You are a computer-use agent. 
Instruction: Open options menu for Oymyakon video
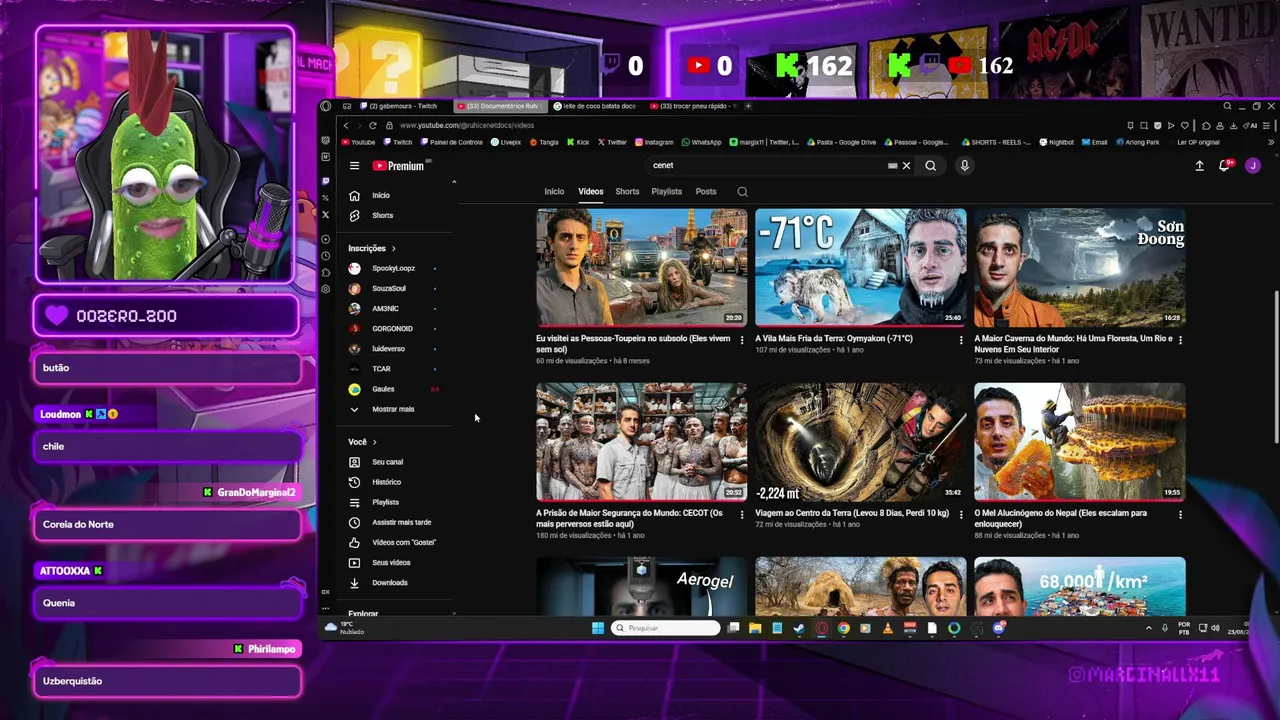coord(961,340)
